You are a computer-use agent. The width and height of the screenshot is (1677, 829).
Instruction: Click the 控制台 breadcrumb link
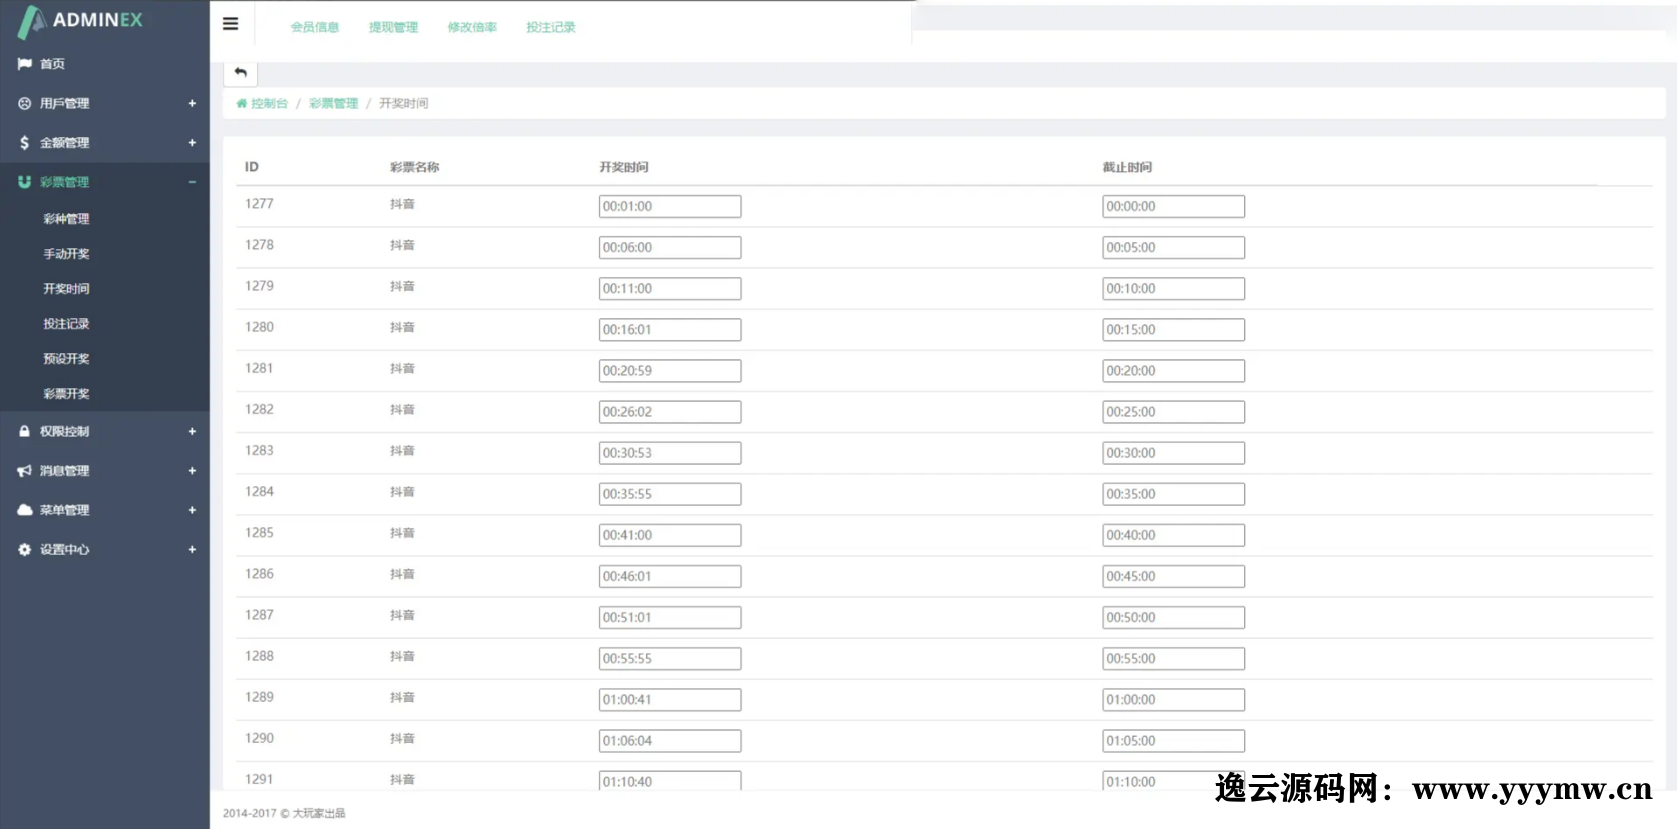point(269,103)
